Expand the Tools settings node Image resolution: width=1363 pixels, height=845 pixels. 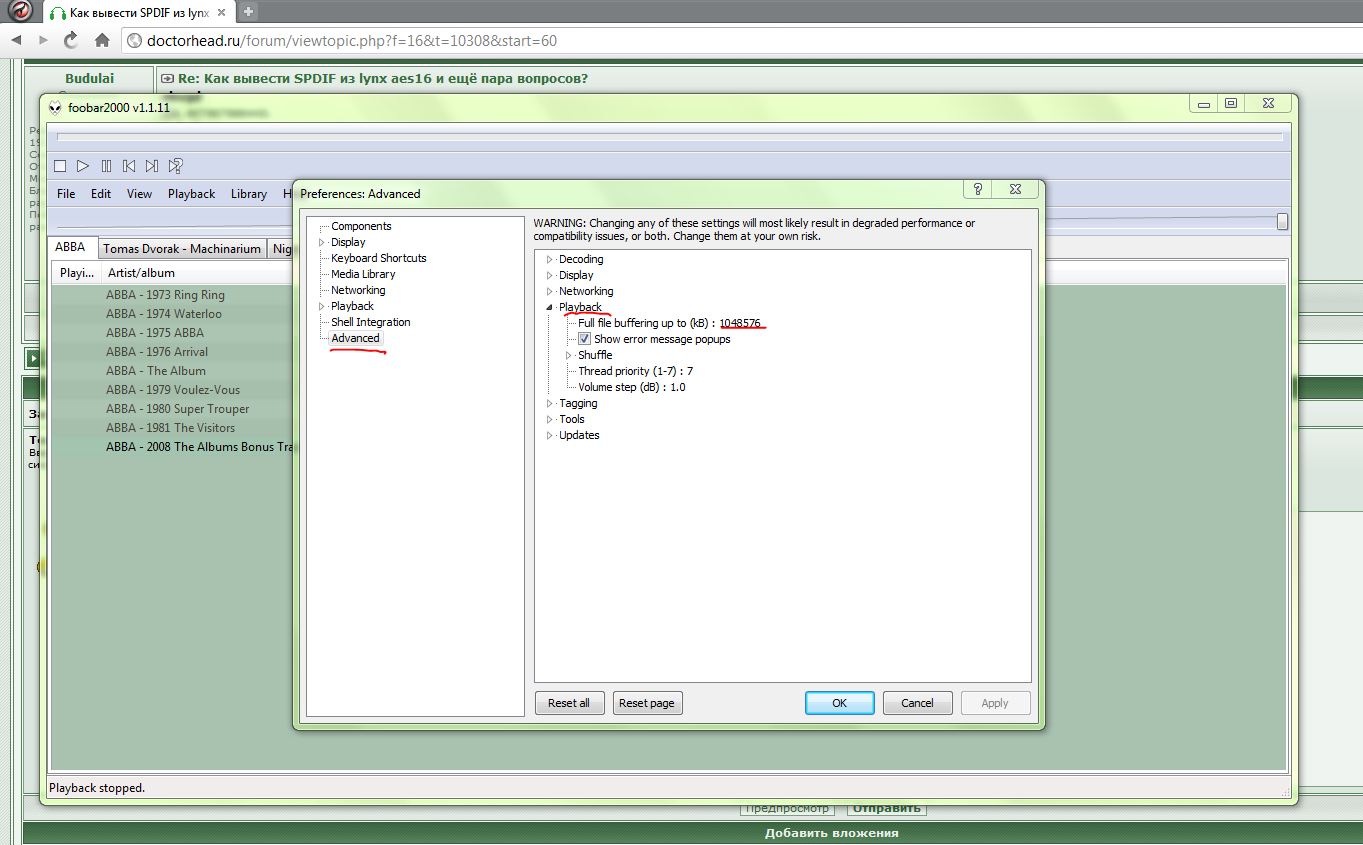pyautogui.click(x=549, y=419)
